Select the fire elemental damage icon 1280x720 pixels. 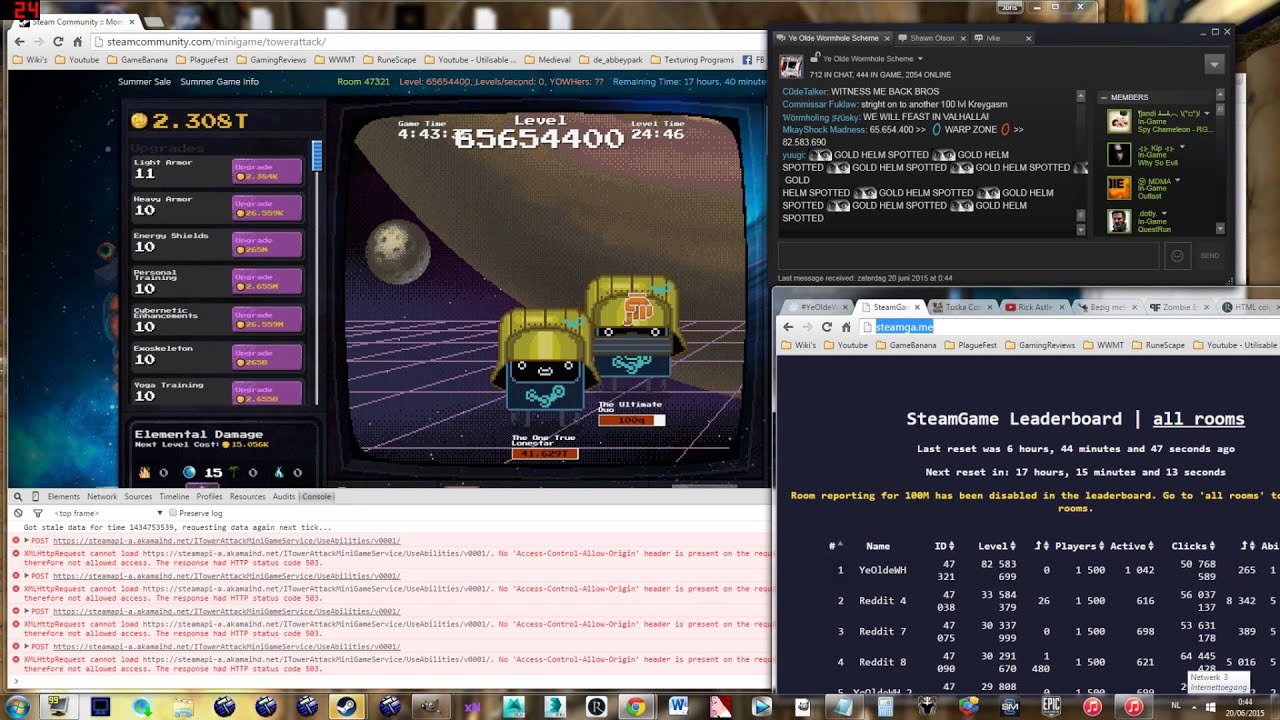[x=144, y=472]
